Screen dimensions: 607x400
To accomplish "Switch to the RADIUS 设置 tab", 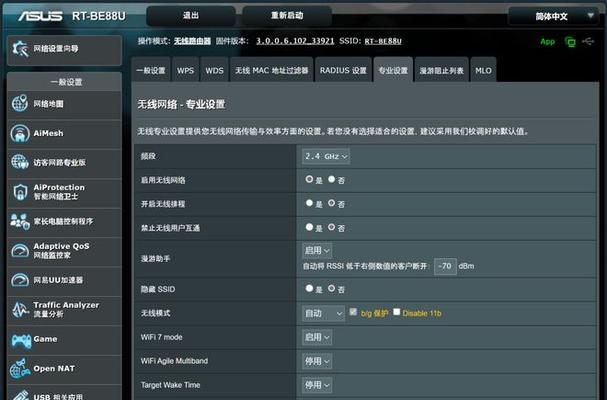I will tap(343, 70).
